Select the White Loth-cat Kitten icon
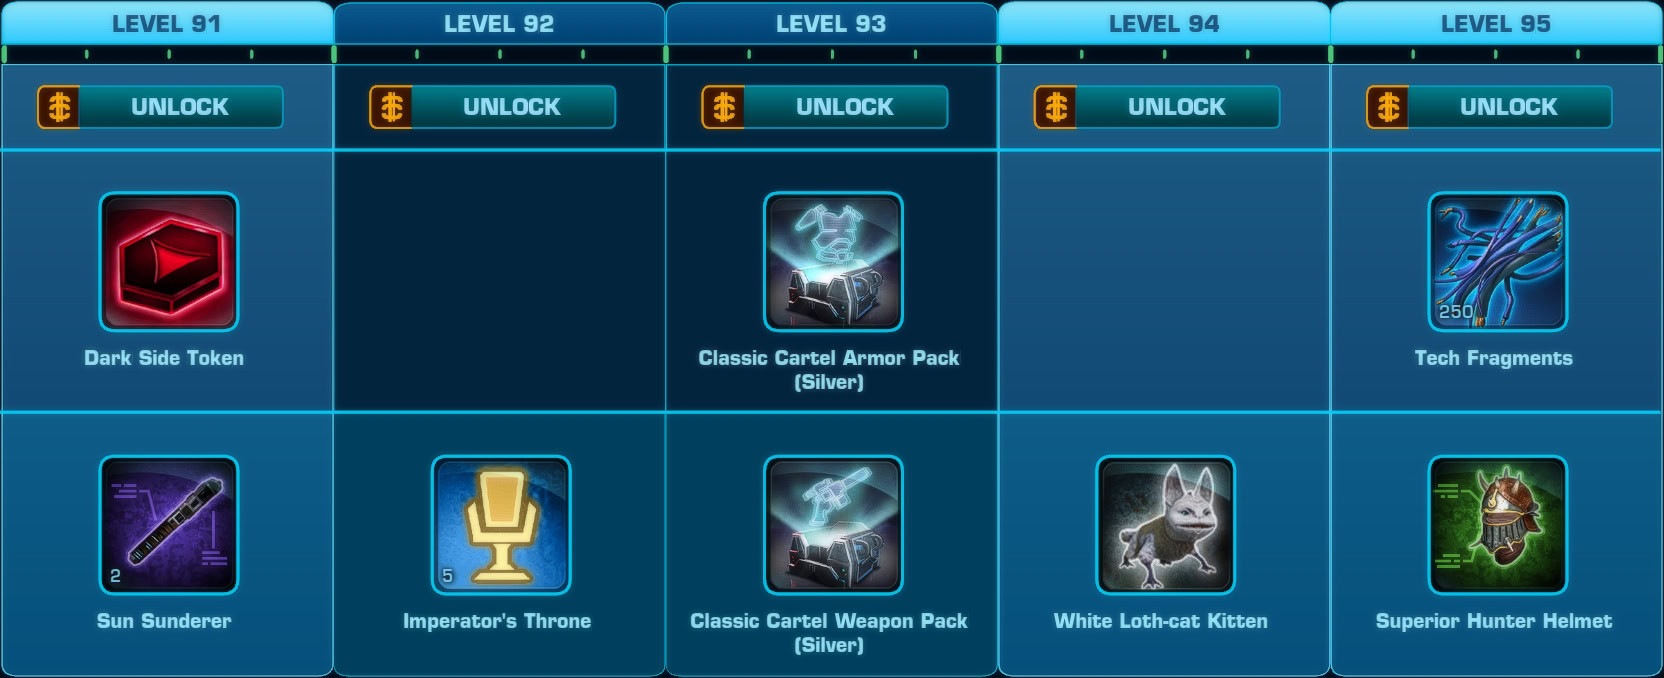The image size is (1664, 678). point(1166,525)
